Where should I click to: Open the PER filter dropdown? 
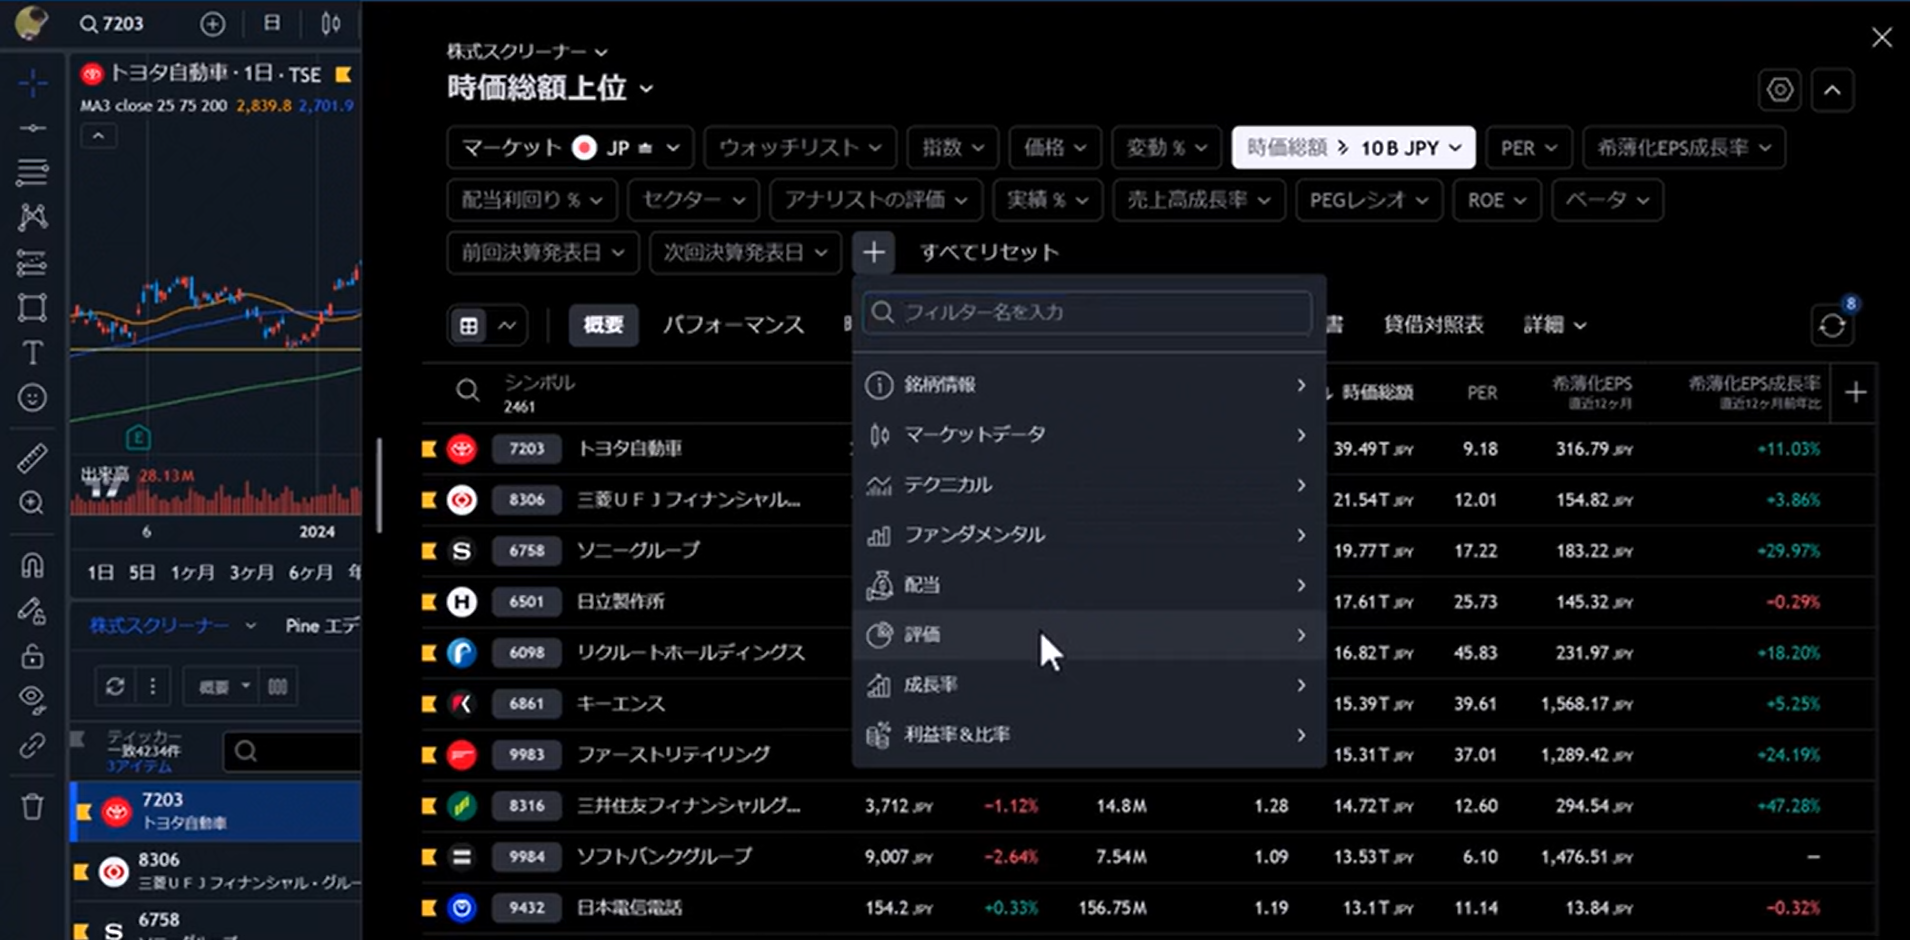(1529, 148)
